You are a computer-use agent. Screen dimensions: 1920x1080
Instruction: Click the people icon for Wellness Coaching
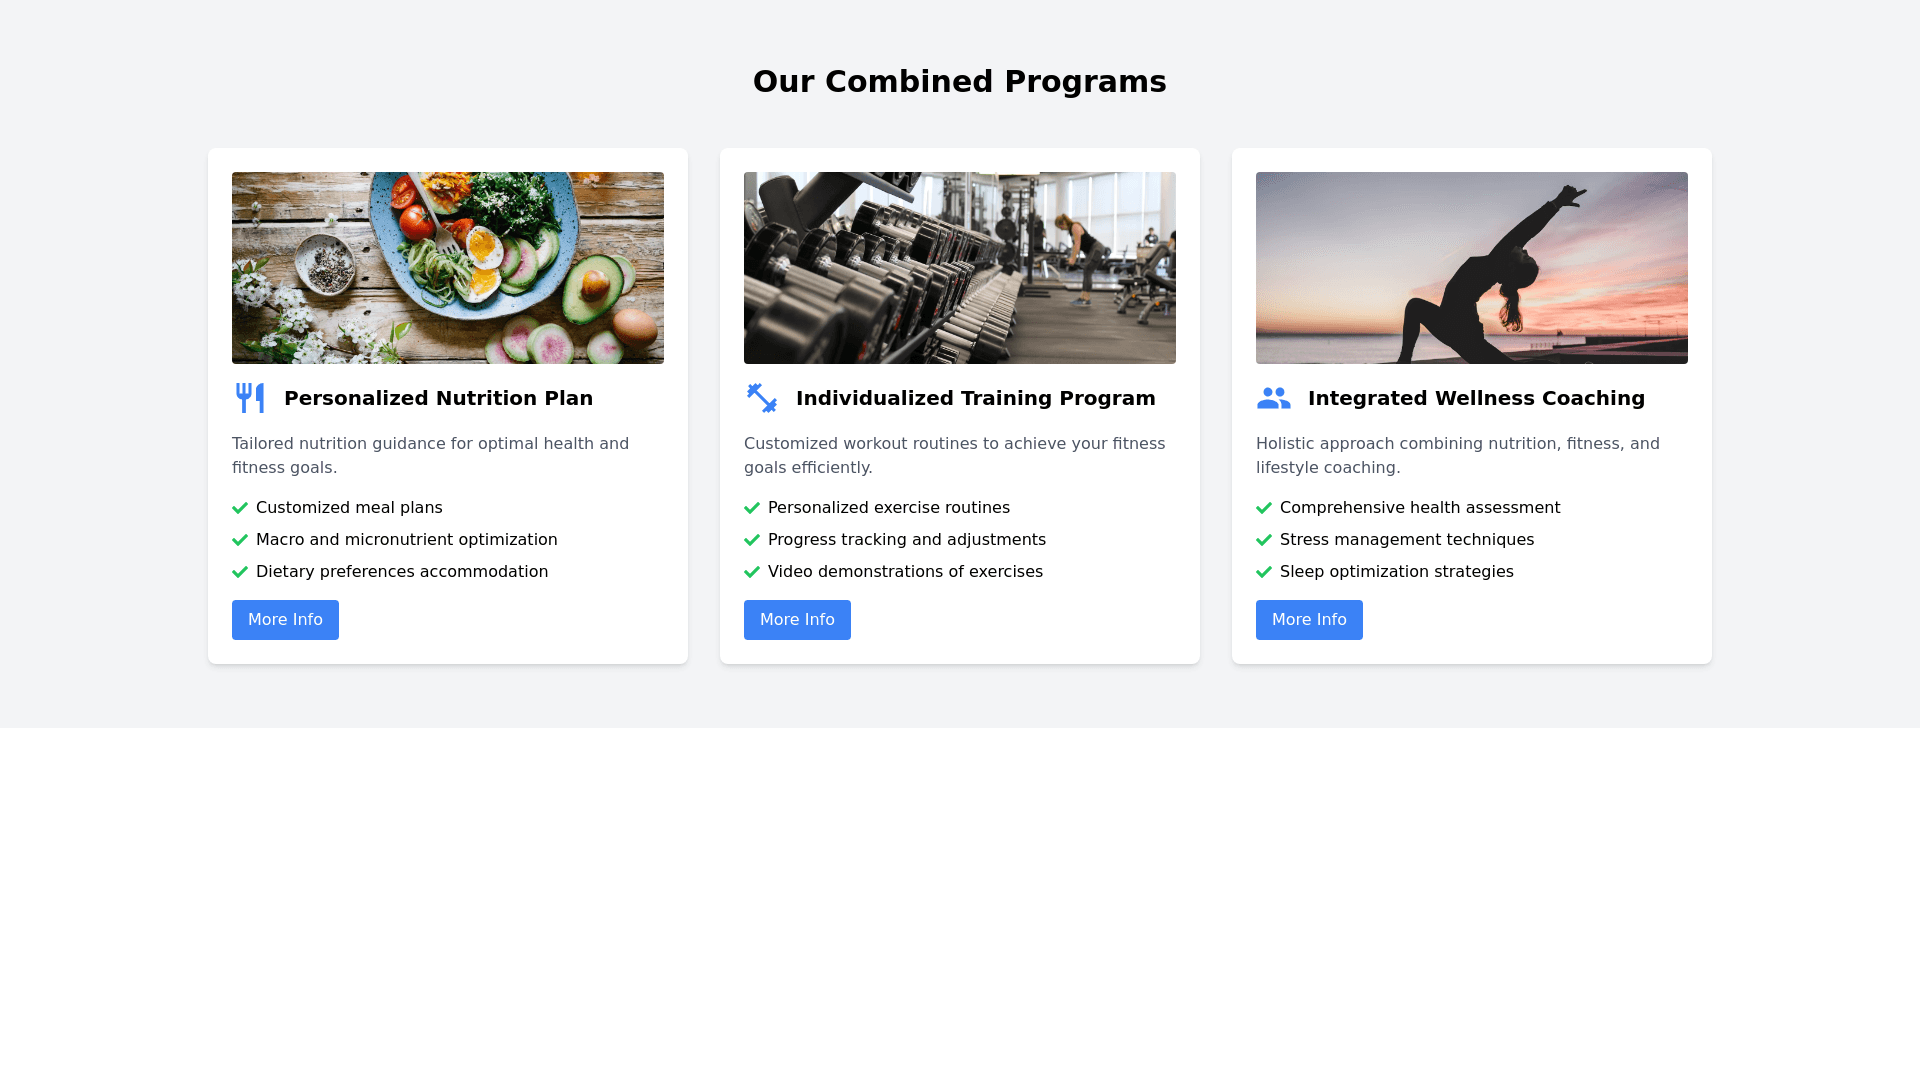coord(1273,398)
